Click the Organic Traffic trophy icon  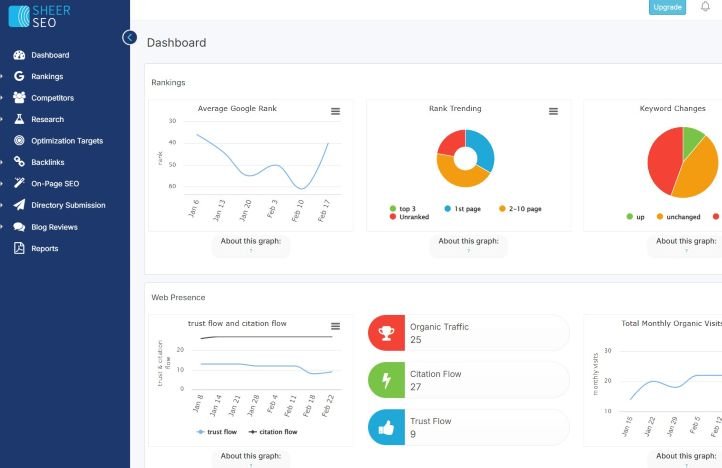click(386, 333)
